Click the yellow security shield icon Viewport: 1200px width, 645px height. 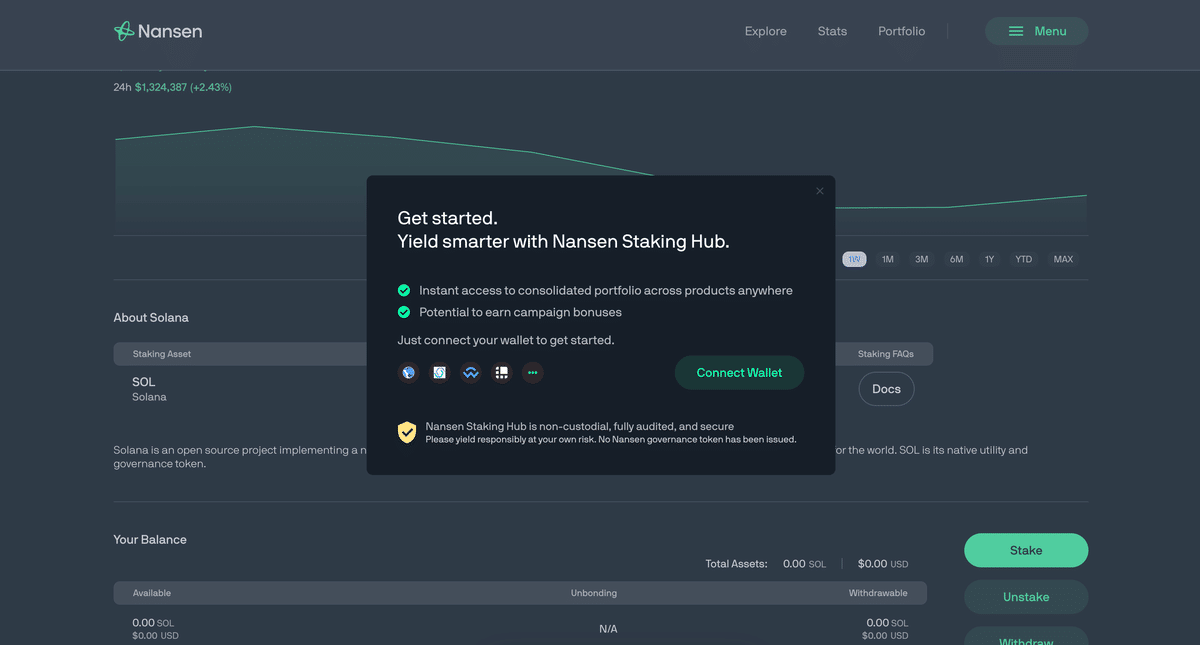(406, 432)
